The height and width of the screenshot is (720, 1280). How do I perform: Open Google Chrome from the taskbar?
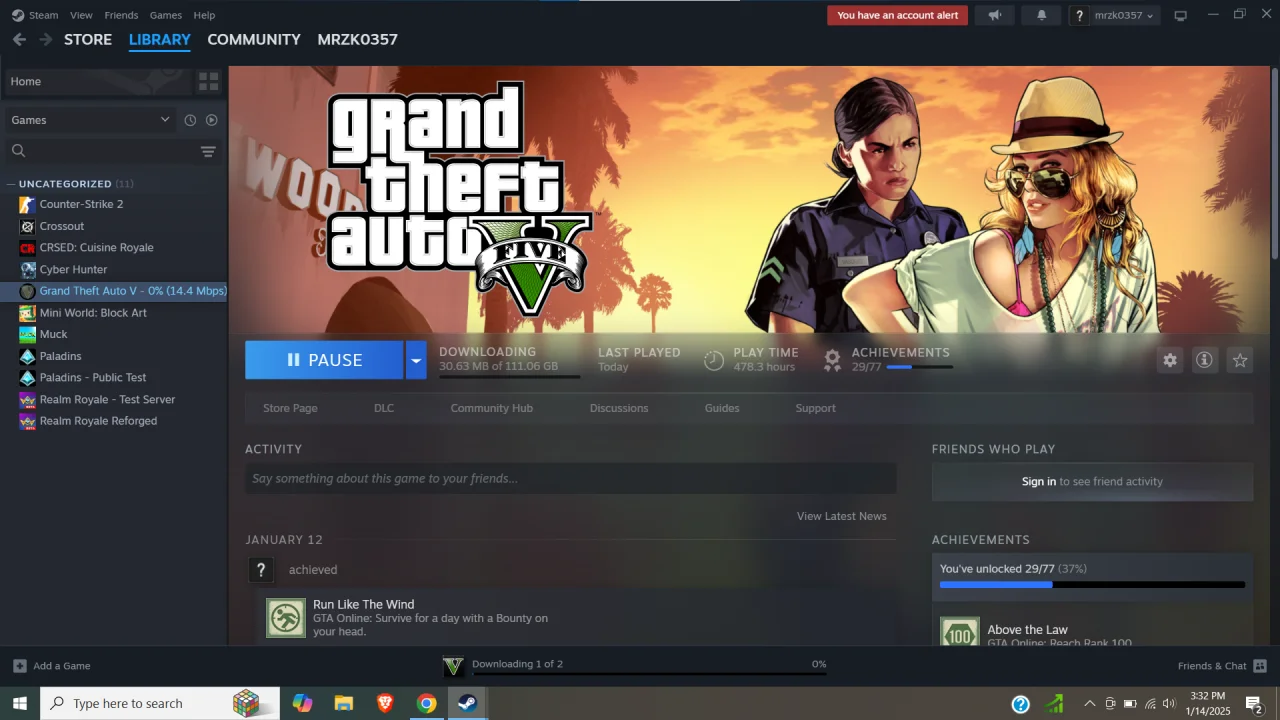tap(427, 703)
